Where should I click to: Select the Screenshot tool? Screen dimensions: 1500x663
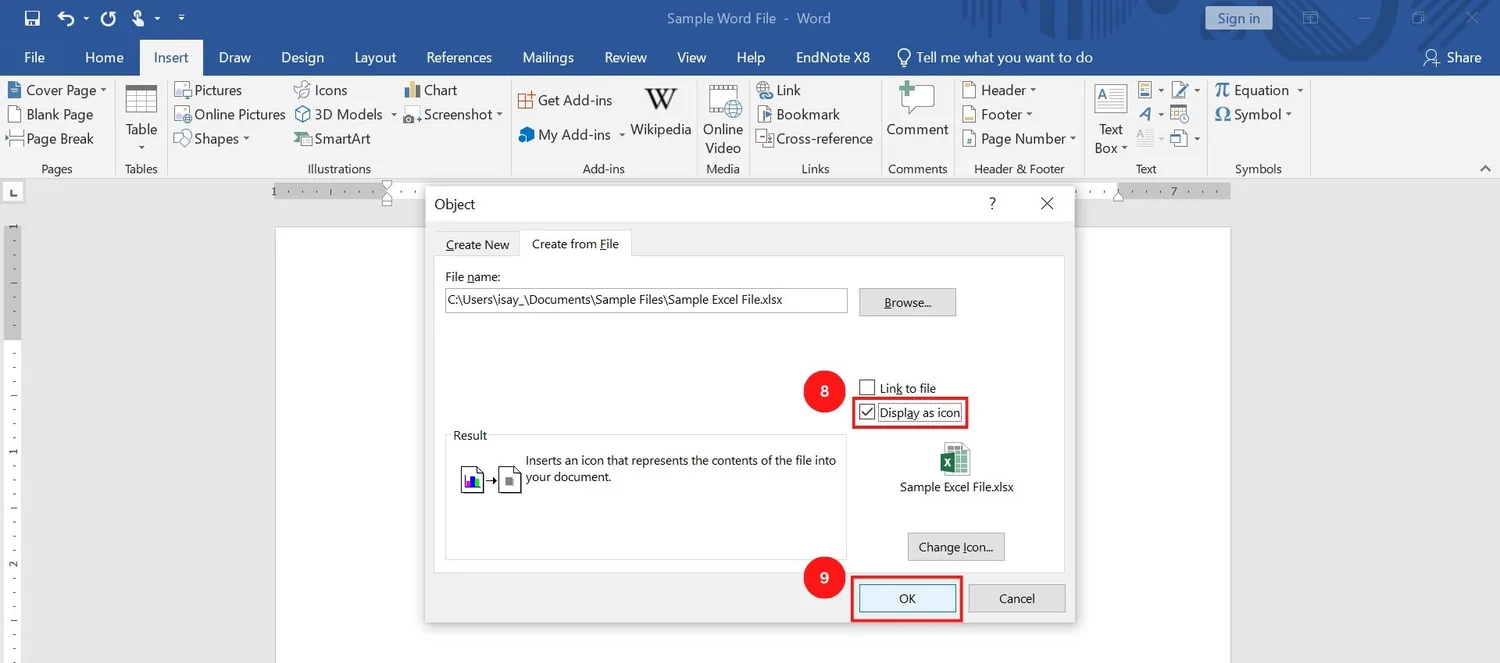click(x=450, y=114)
